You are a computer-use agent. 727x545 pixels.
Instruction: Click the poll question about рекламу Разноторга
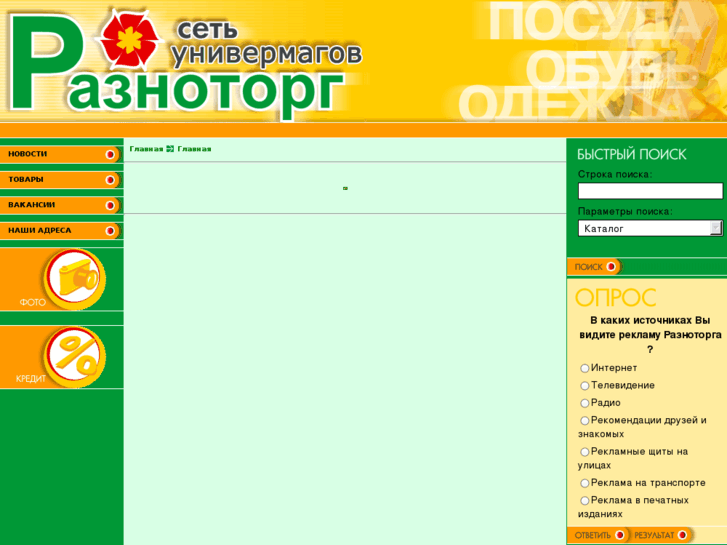pyautogui.click(x=650, y=335)
